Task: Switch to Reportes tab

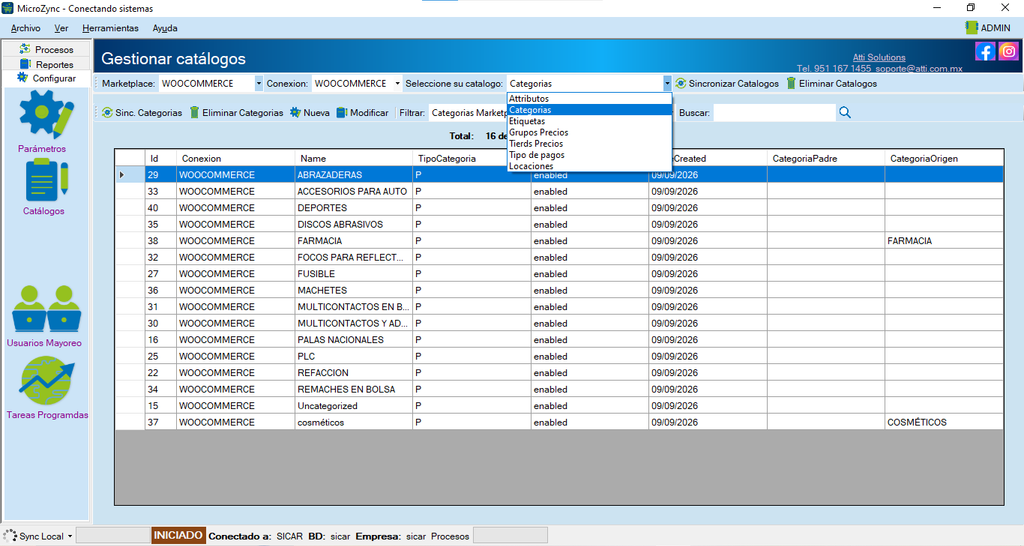Action: 46,64
